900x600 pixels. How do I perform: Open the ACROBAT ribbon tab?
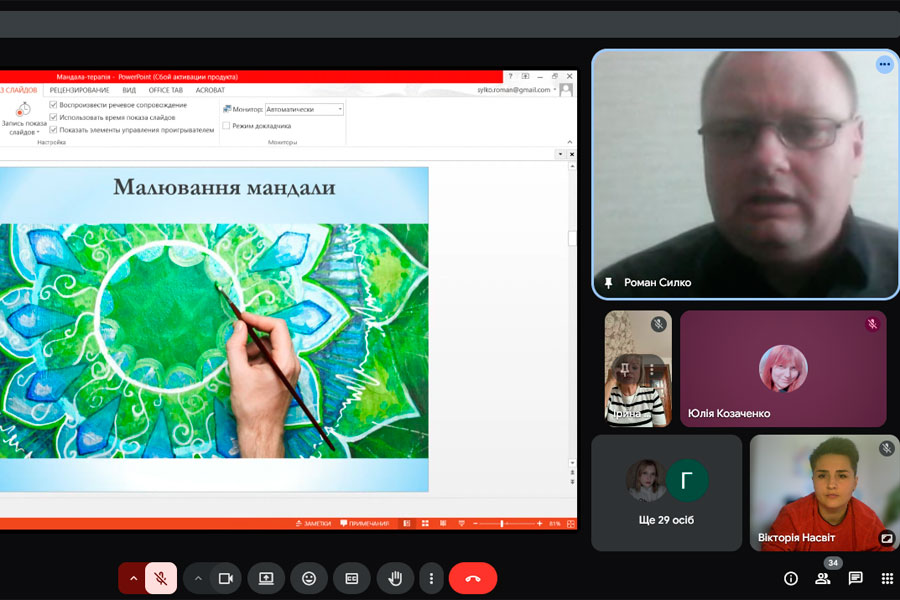210,90
